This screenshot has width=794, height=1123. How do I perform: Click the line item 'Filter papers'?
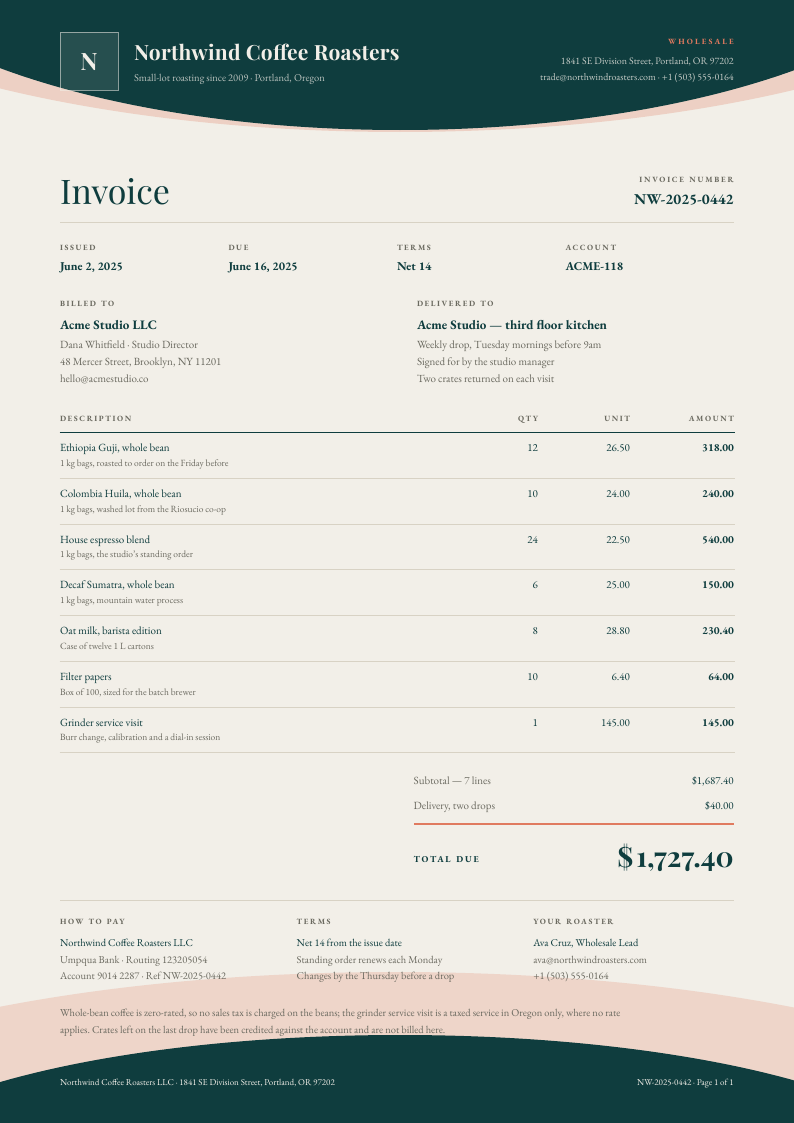86,676
